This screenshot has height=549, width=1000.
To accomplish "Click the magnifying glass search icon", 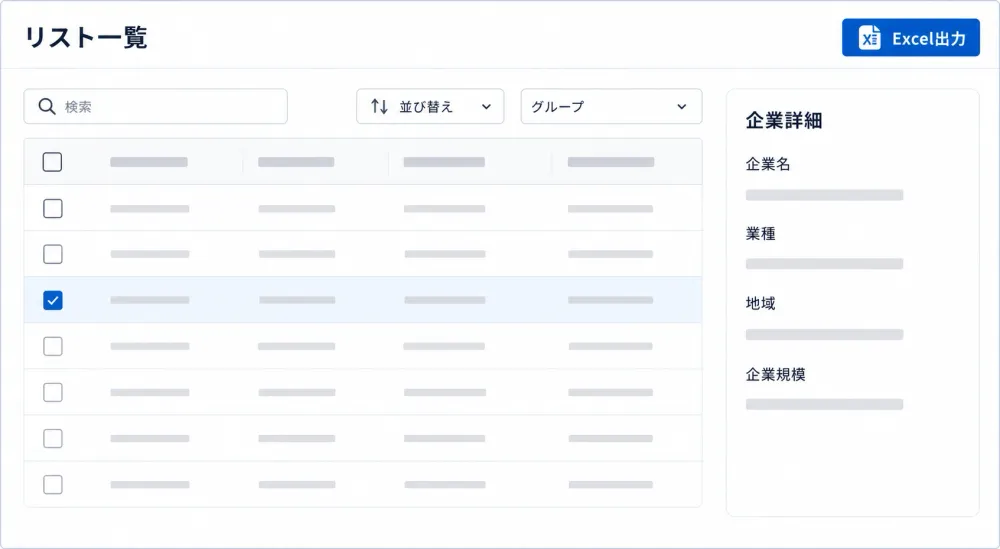I will tap(47, 106).
